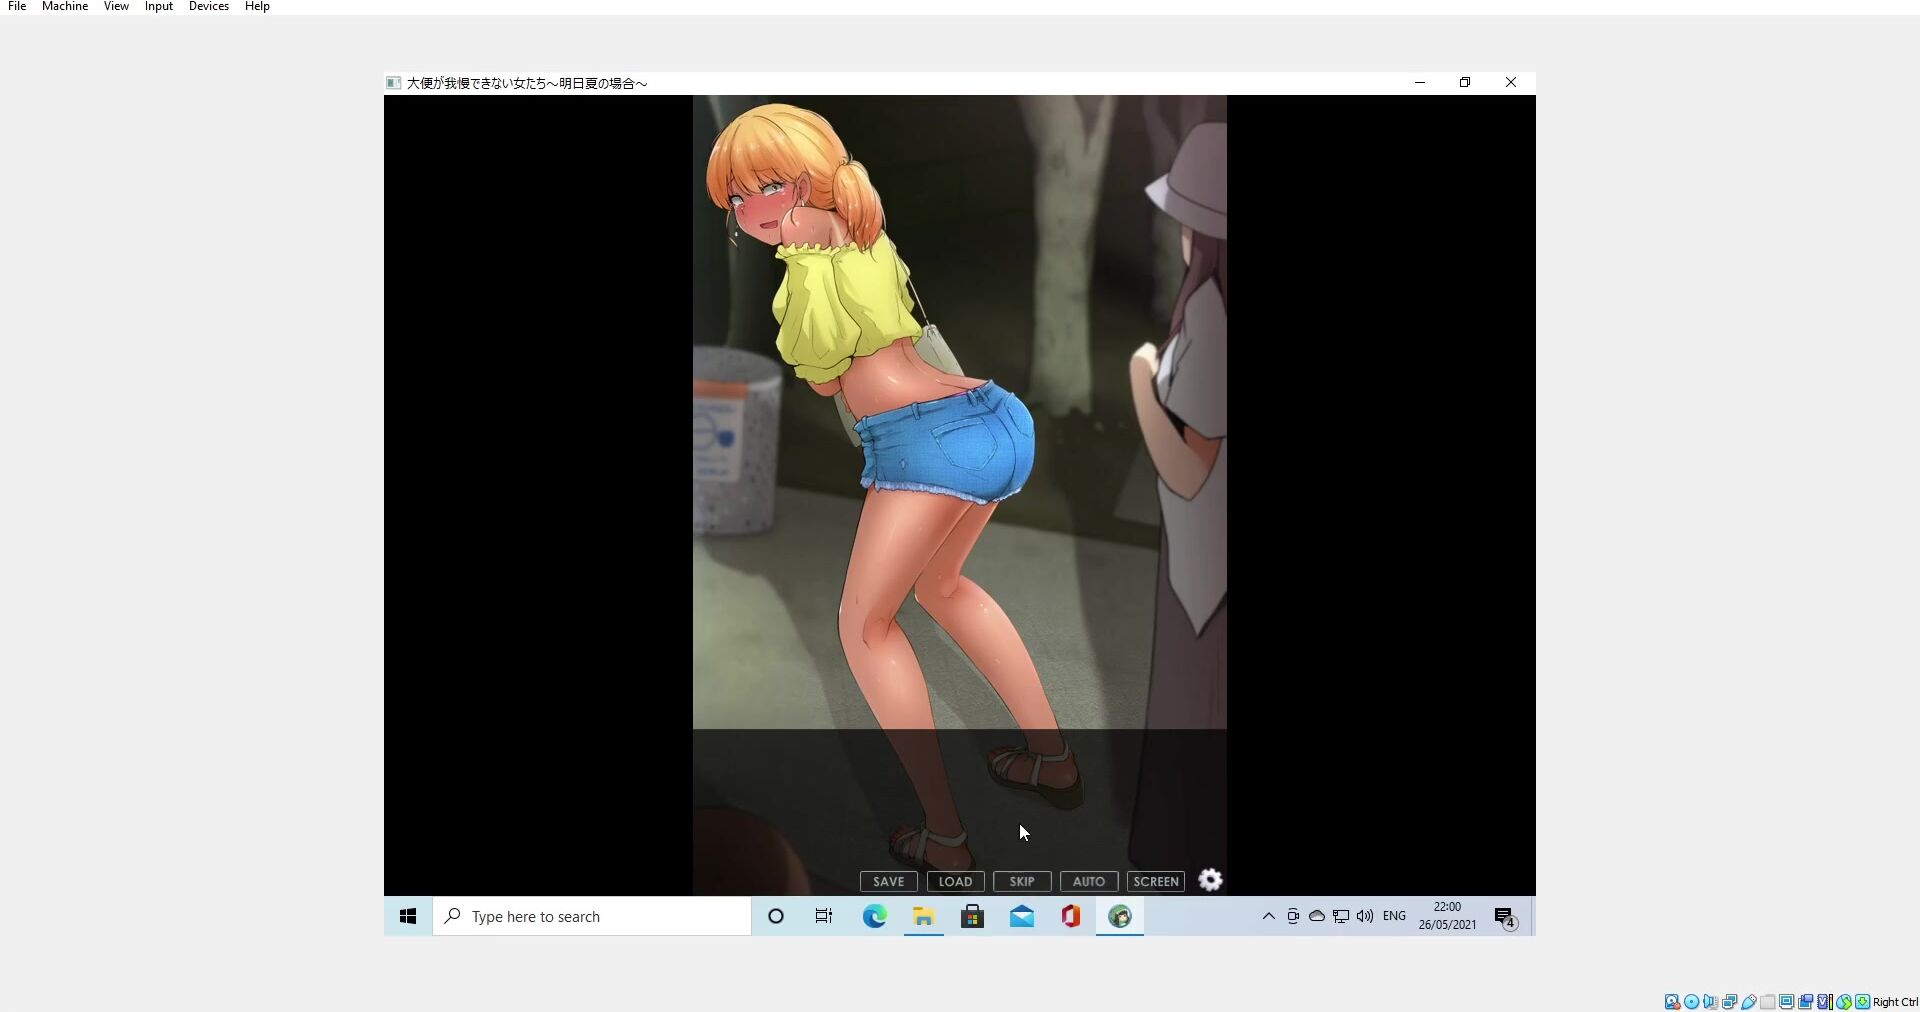Open the notification center icon
The width and height of the screenshot is (1920, 1012).
point(1505,917)
